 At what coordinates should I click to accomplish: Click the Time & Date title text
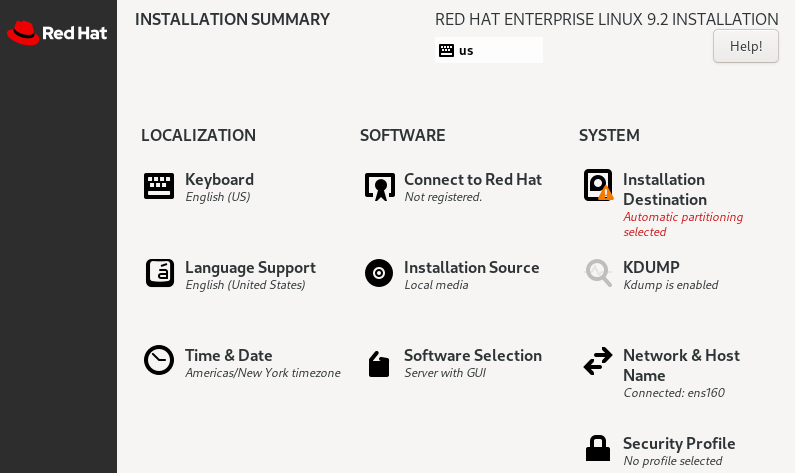pyautogui.click(x=228, y=355)
